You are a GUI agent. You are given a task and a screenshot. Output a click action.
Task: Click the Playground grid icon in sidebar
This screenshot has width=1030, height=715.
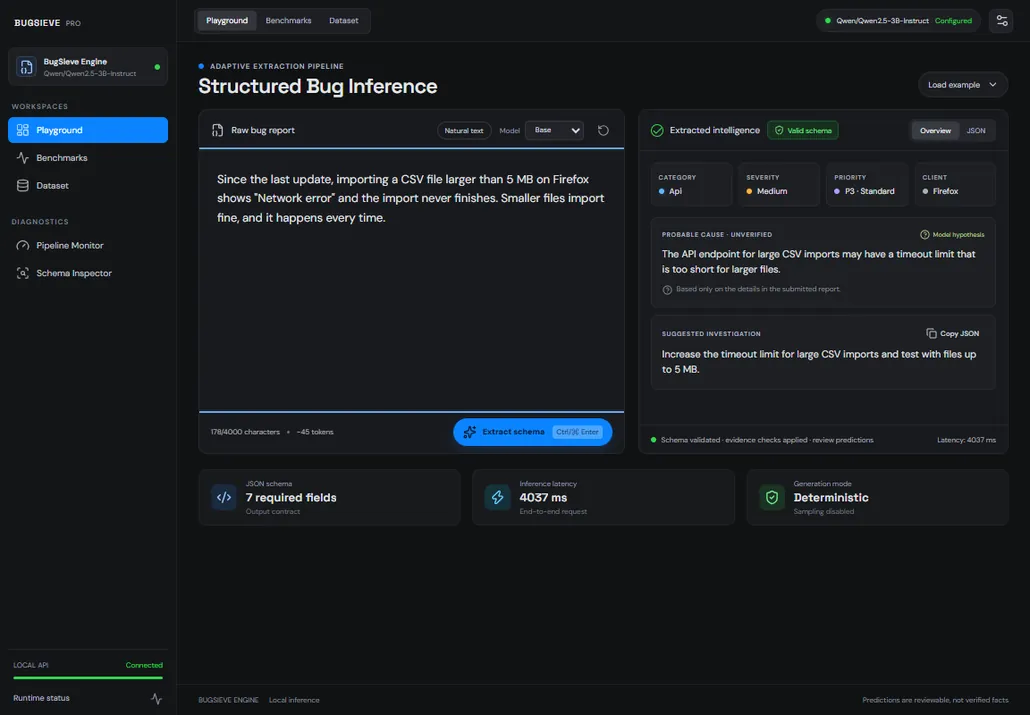(22, 130)
